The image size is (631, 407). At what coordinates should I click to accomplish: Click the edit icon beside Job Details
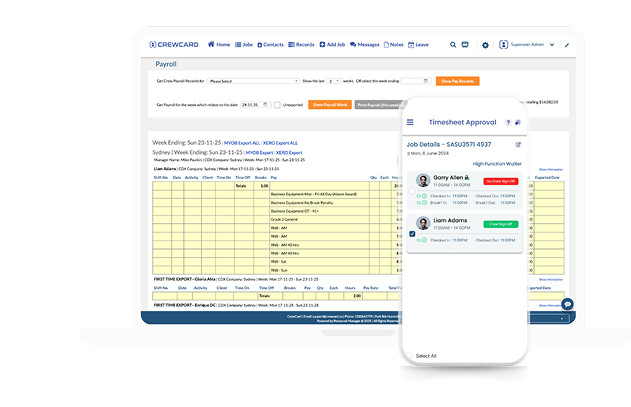coord(517,145)
